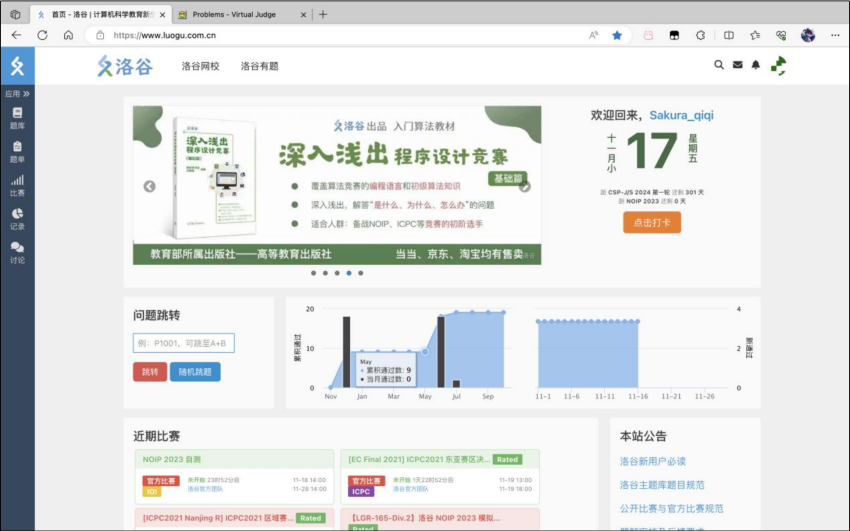Open the NOIP 2023 自测 contest
Viewport: 850px width, 531px height.
(171, 459)
